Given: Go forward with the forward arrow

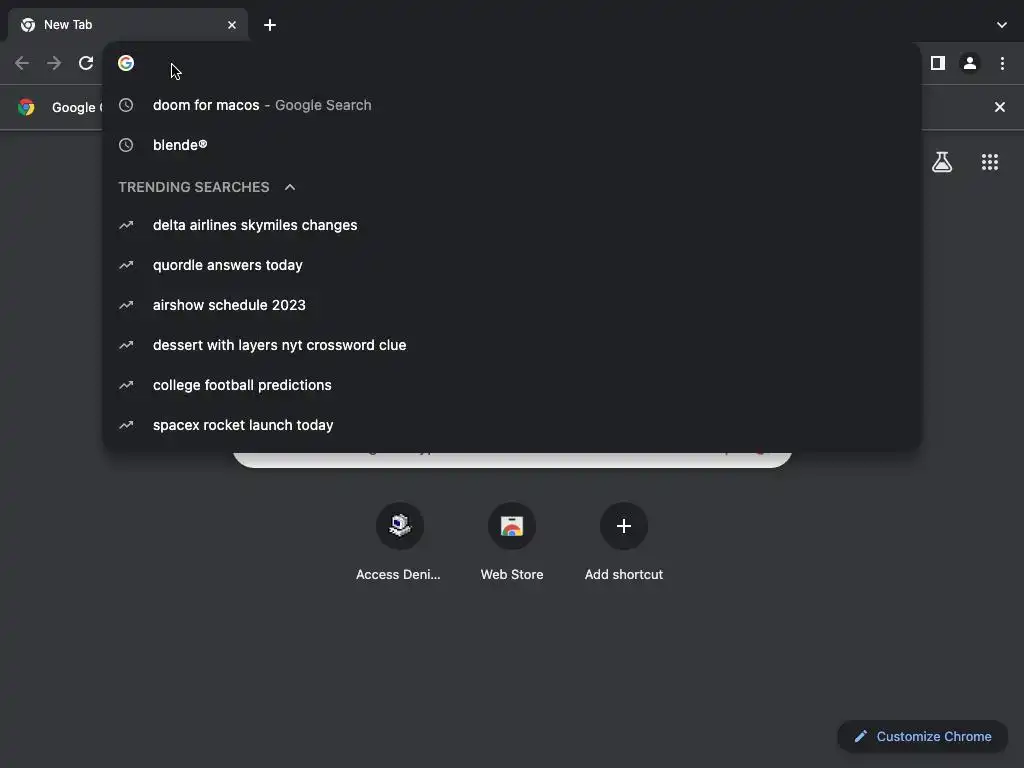Looking at the screenshot, I should [x=54, y=63].
